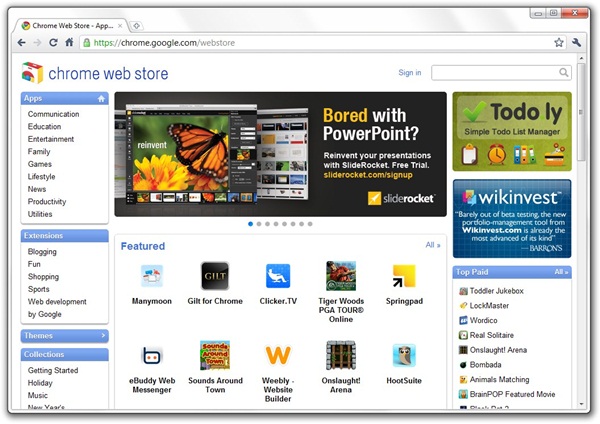Click the Sign in link
The height and width of the screenshot is (424, 600).
[x=409, y=72]
